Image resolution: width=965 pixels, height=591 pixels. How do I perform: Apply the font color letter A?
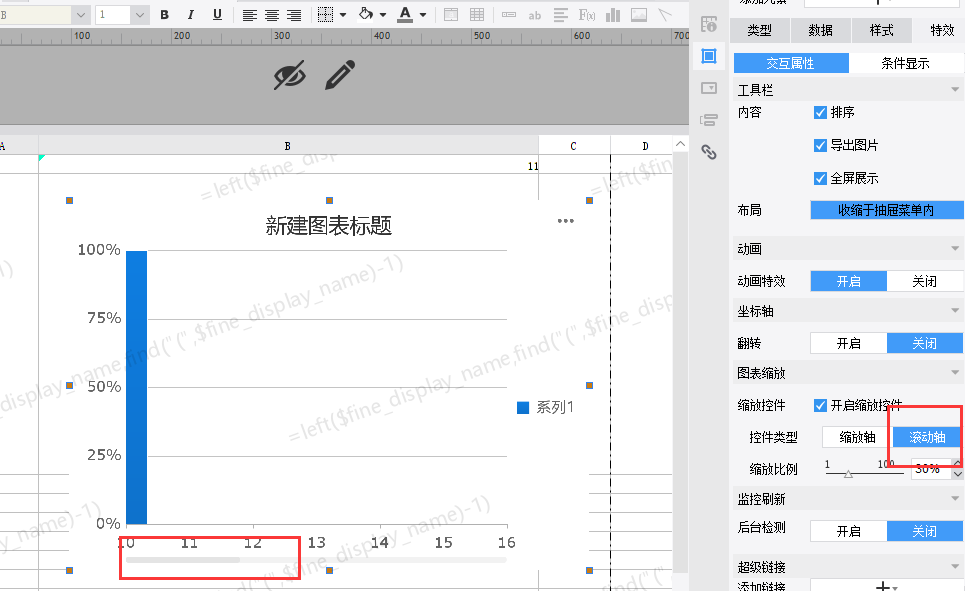pyautogui.click(x=405, y=14)
